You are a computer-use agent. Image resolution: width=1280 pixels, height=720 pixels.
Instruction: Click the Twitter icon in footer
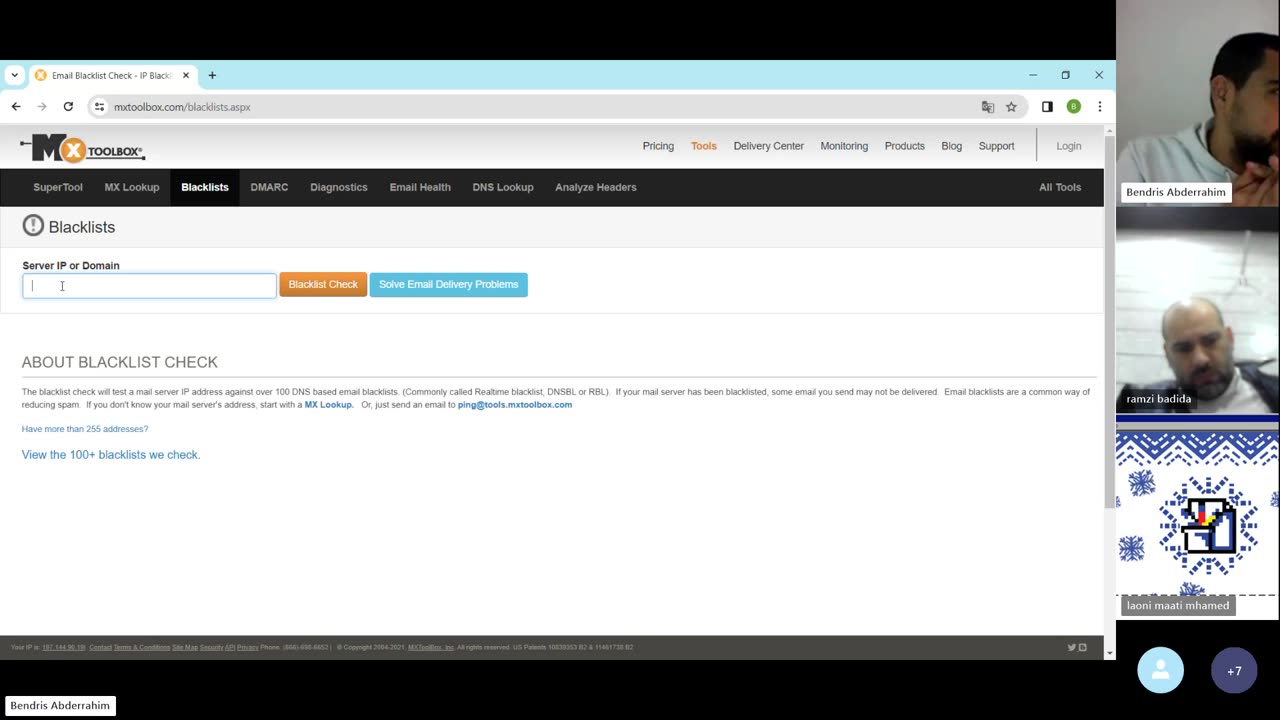coord(1071,647)
